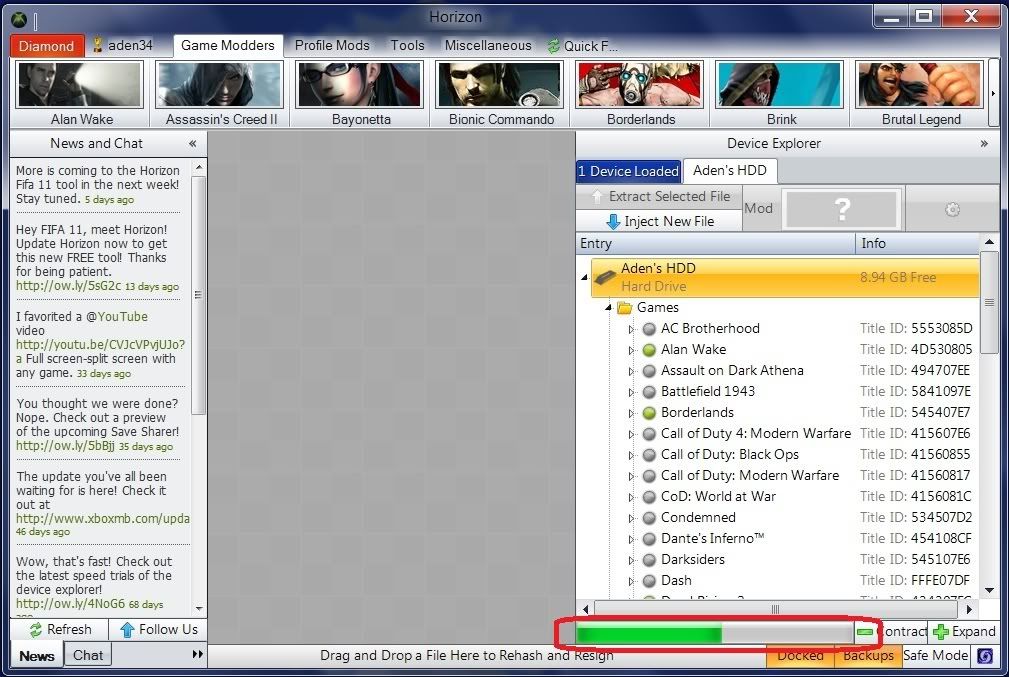Toggle the Backups status button
Image resolution: width=1009 pixels, height=677 pixels.
coord(868,656)
